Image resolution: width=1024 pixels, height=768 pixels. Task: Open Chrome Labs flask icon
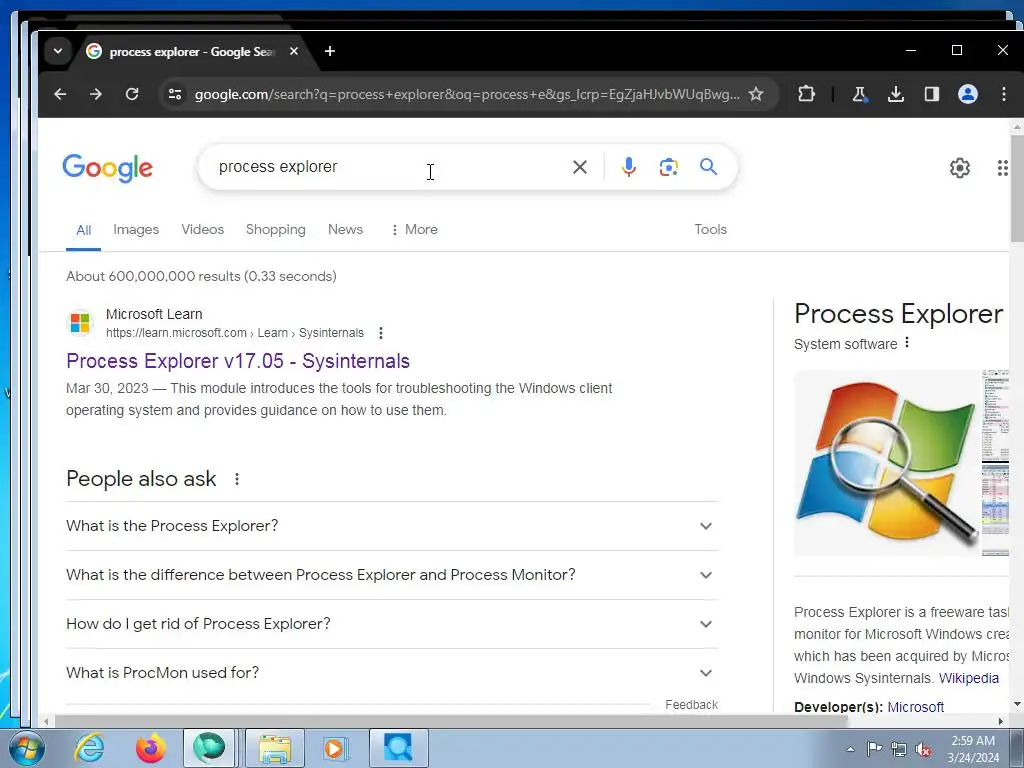coord(859,94)
